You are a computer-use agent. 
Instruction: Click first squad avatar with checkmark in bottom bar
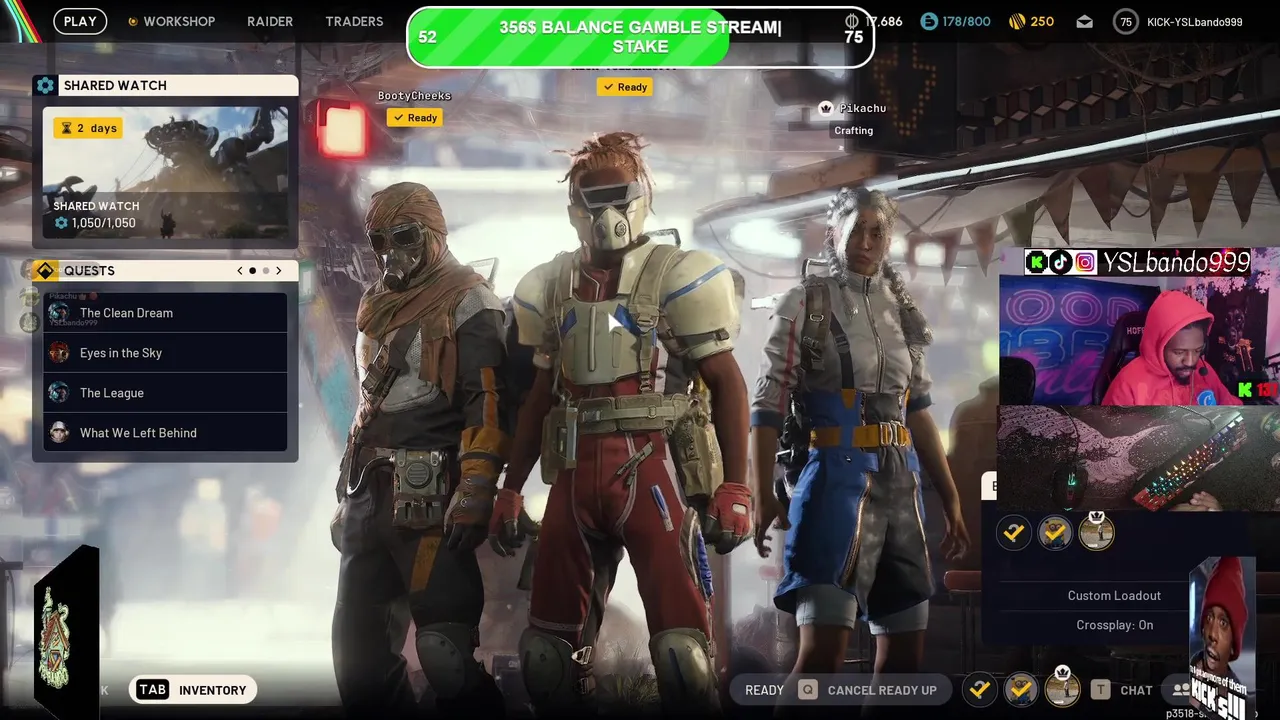coord(979,690)
